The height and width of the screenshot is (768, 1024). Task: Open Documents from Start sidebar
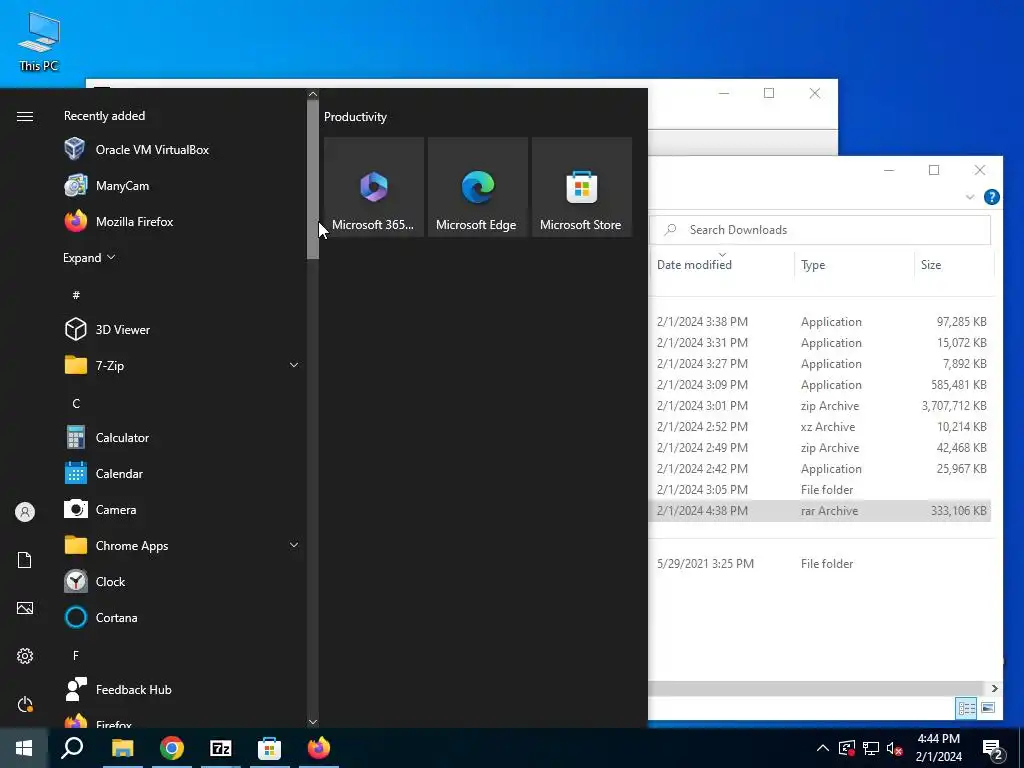25,560
